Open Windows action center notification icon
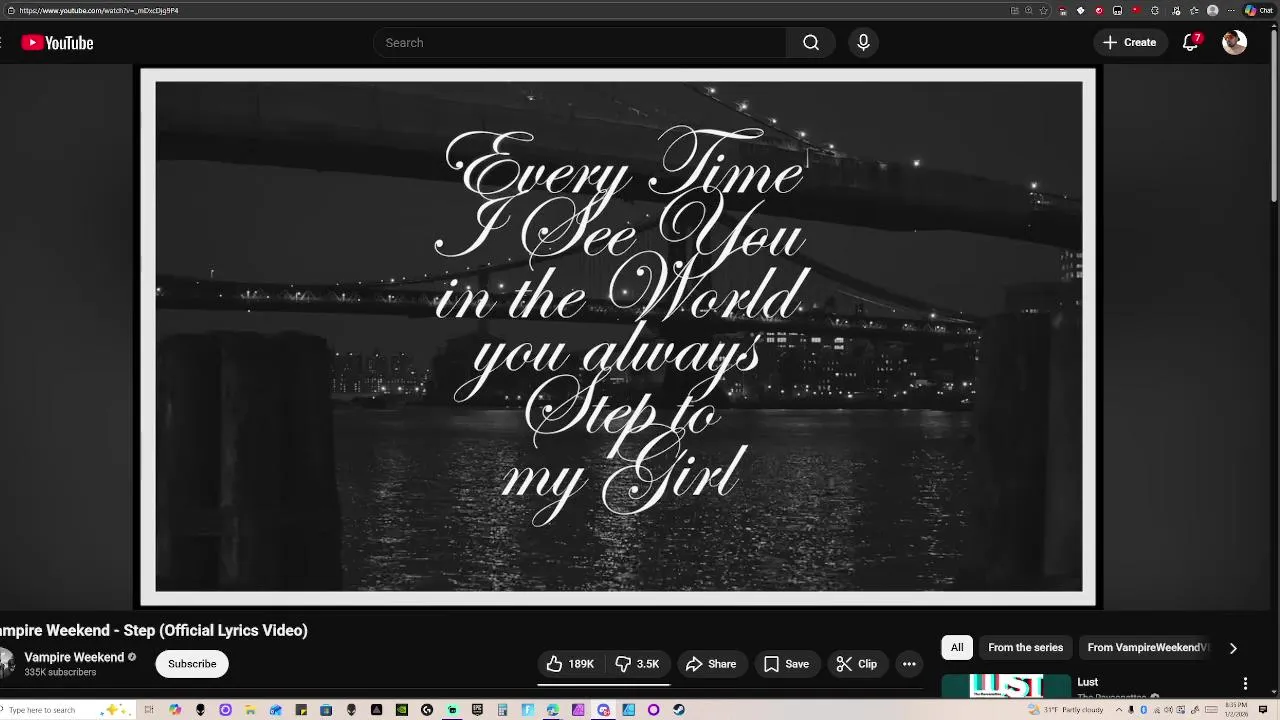 pyautogui.click(x=1263, y=710)
